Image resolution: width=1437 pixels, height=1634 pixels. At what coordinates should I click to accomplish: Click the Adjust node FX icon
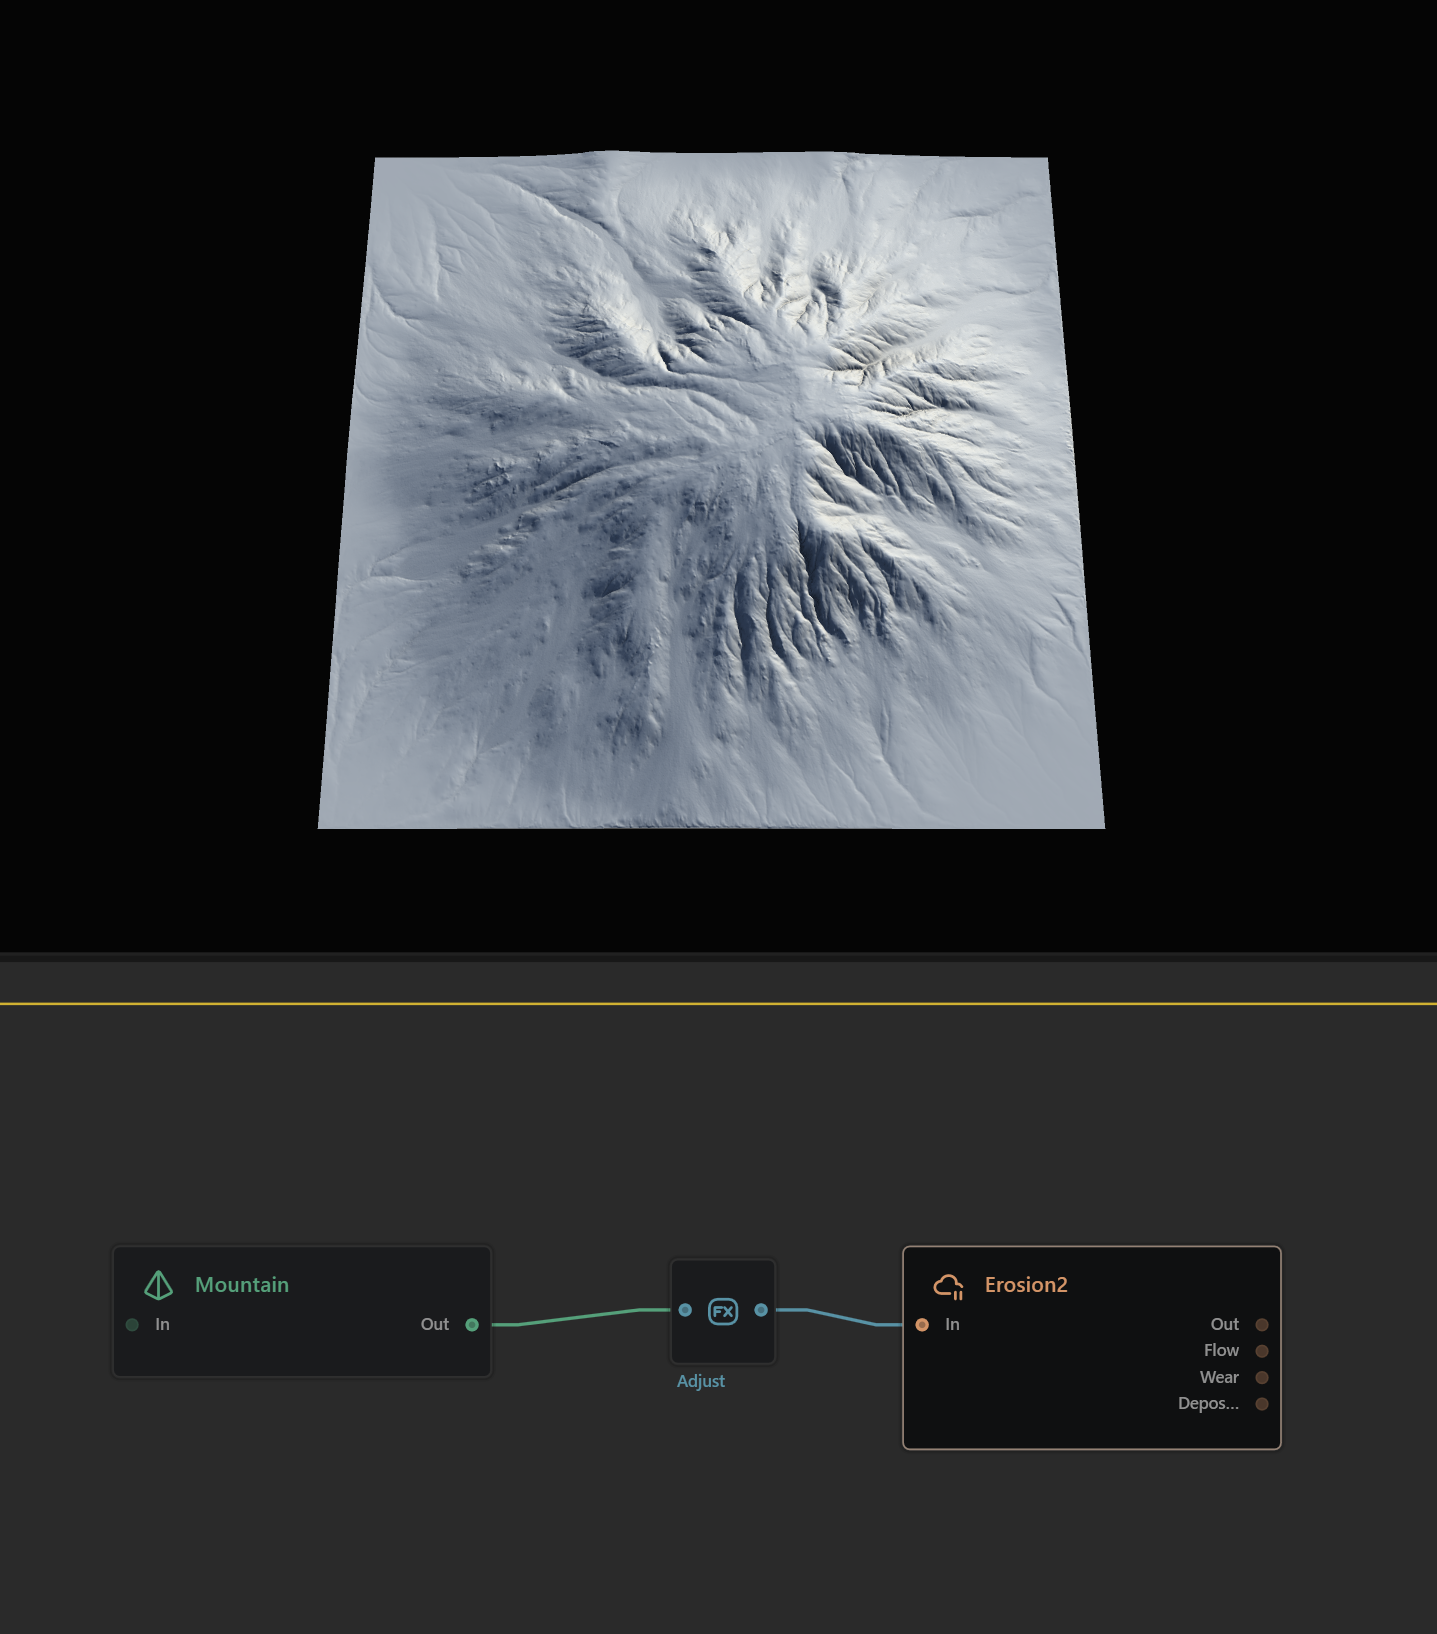pos(723,1311)
